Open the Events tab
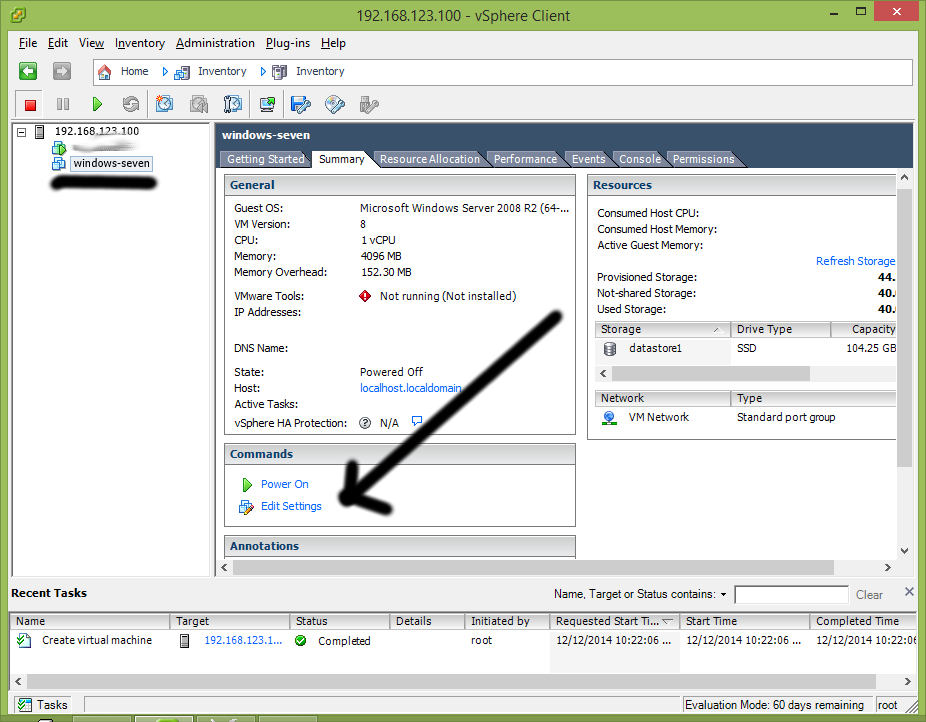The height and width of the screenshot is (722, 926). tap(588, 159)
